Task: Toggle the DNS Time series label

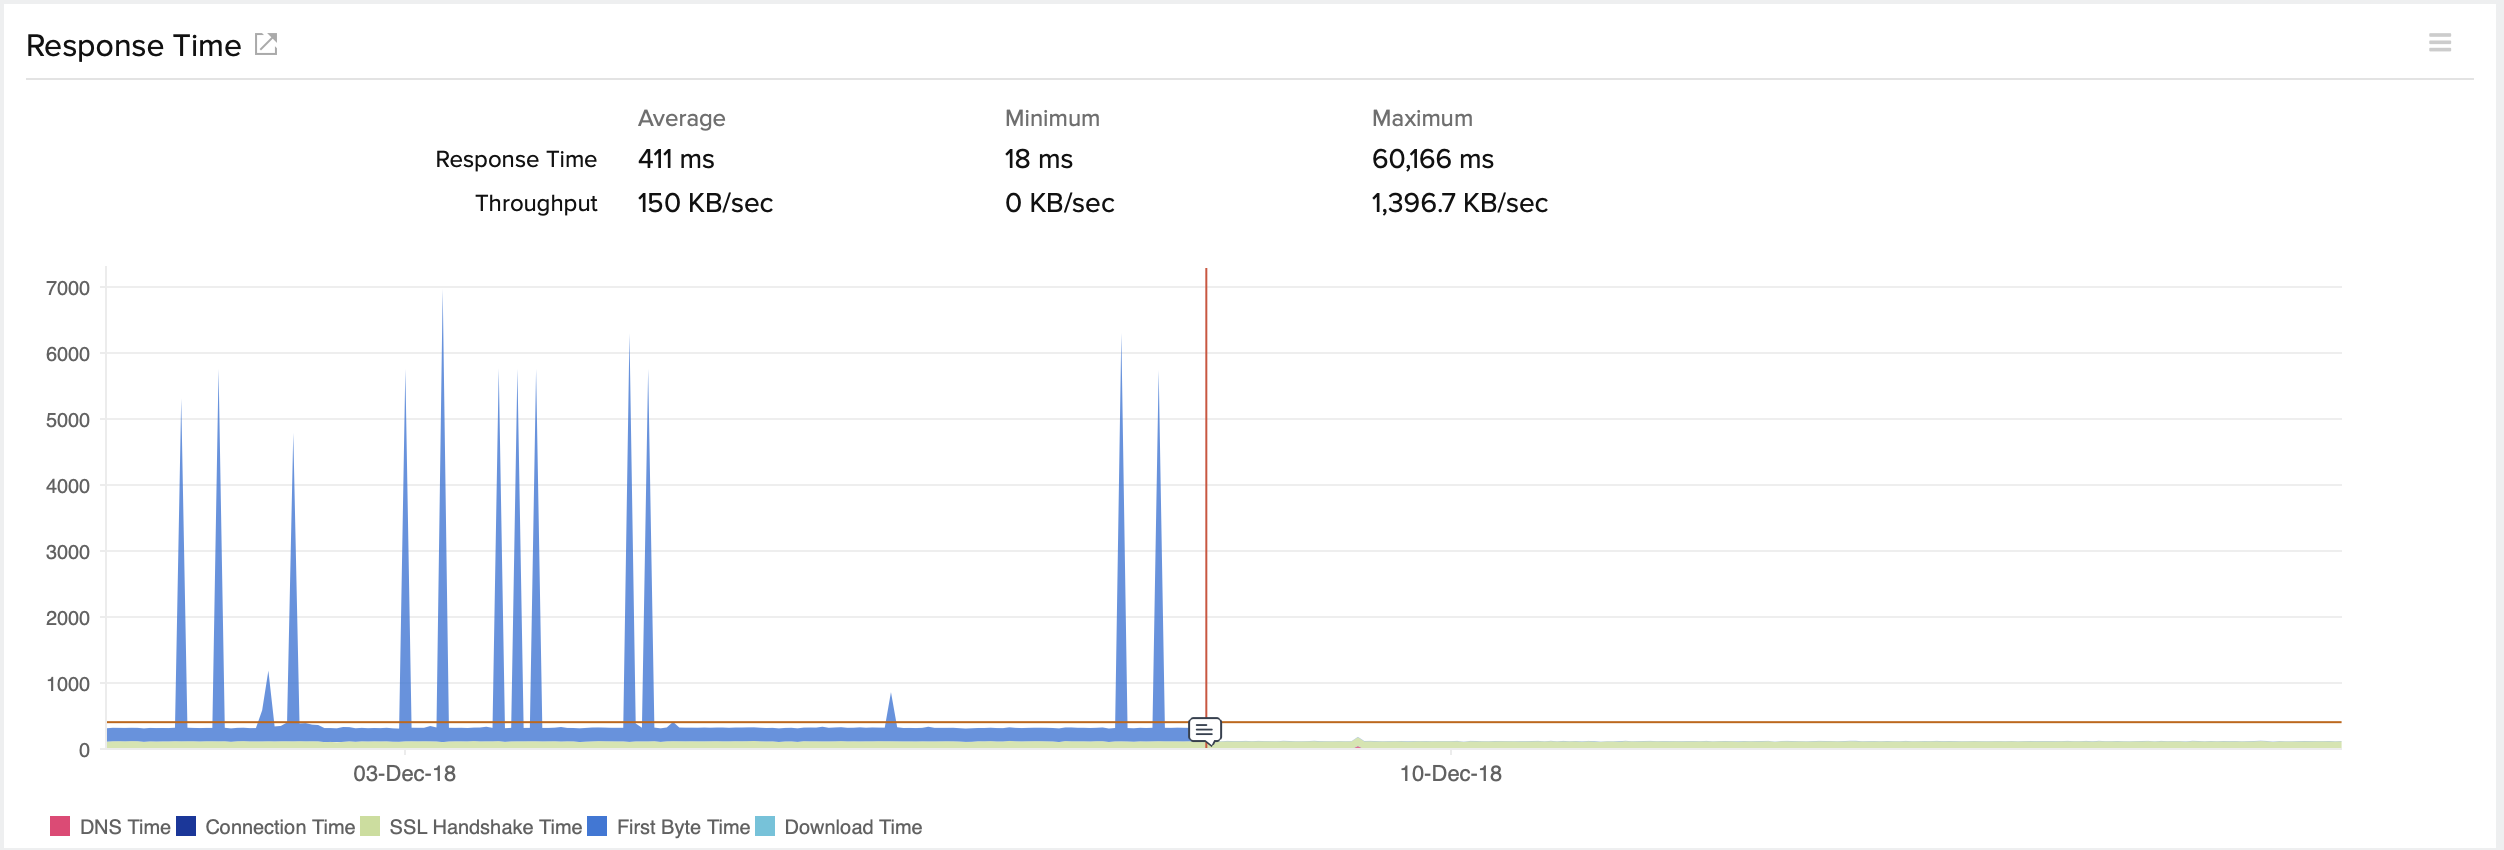Action: (125, 827)
